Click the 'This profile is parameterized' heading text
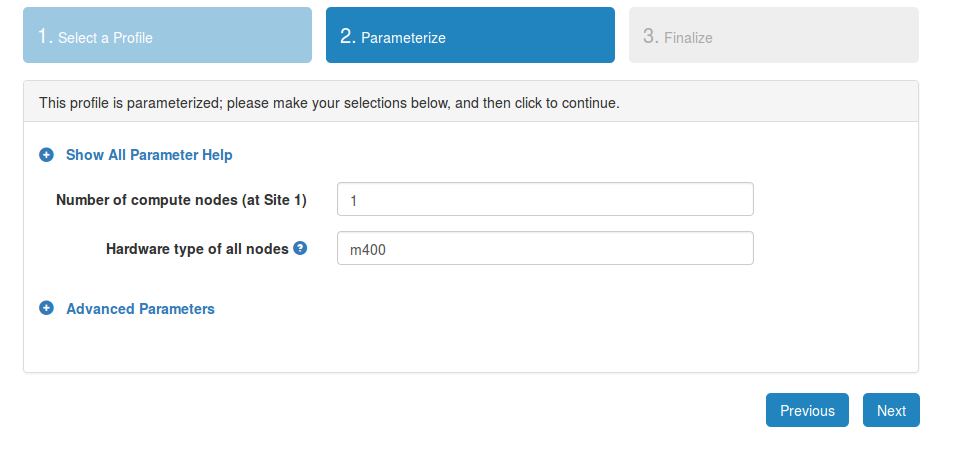 [329, 103]
